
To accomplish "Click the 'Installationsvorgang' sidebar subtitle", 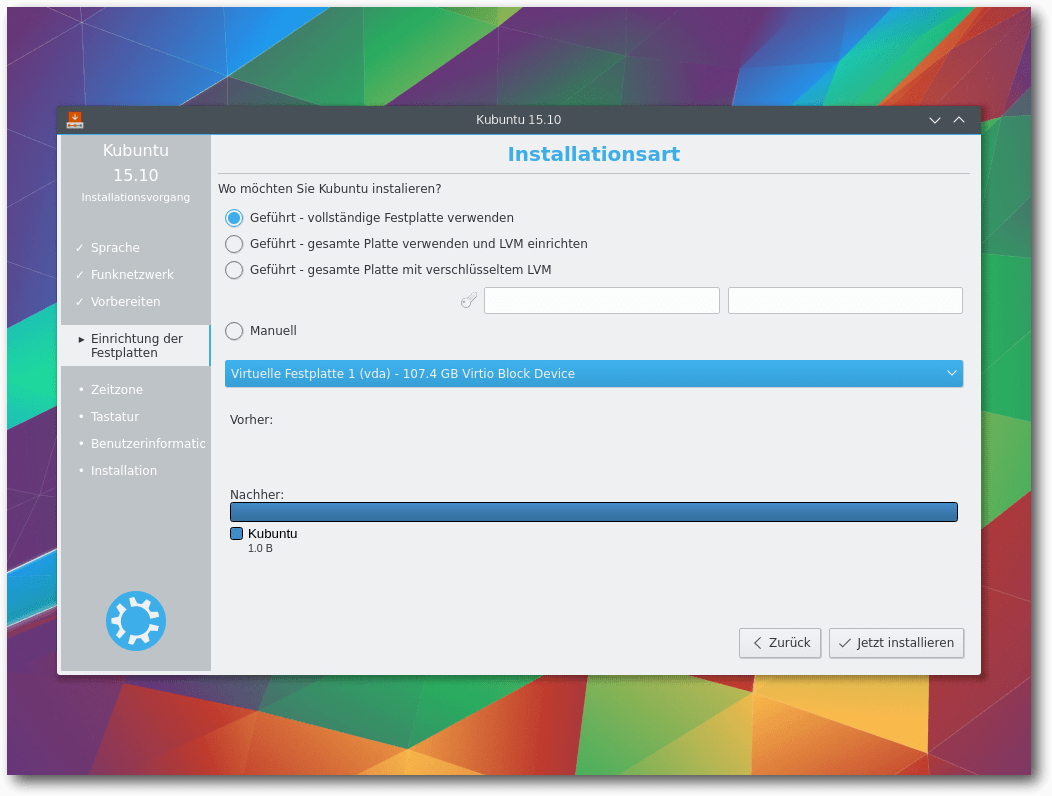I will 136,197.
